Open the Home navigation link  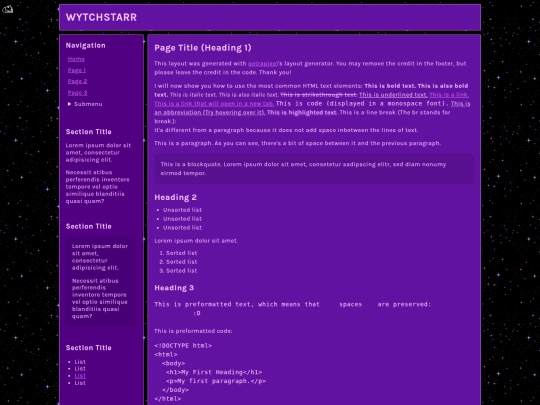coord(76,59)
